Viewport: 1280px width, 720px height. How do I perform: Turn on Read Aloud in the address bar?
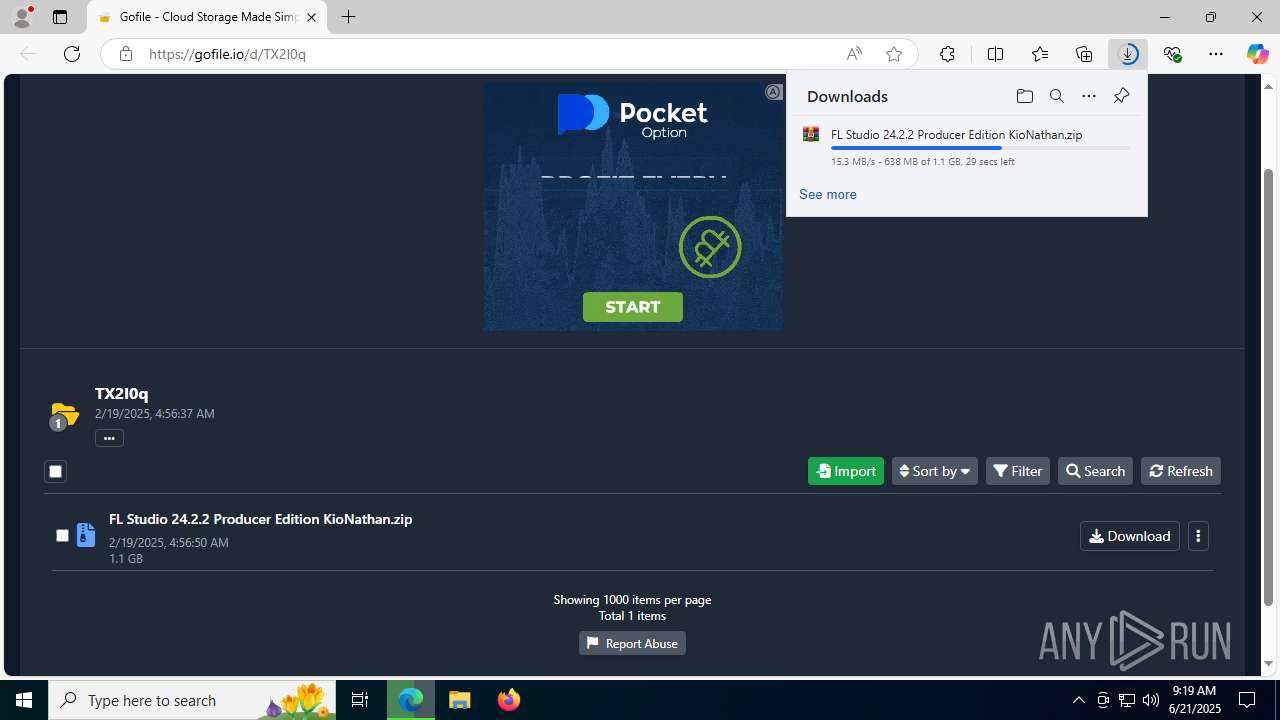(854, 54)
